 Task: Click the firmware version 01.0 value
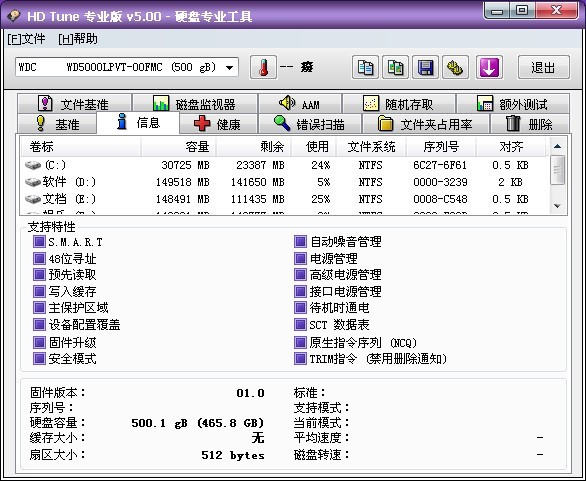tap(250, 393)
